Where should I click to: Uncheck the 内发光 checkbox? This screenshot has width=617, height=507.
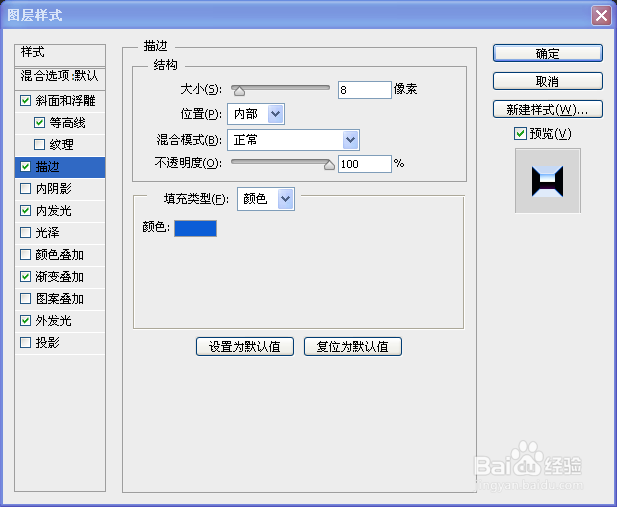click(26, 211)
